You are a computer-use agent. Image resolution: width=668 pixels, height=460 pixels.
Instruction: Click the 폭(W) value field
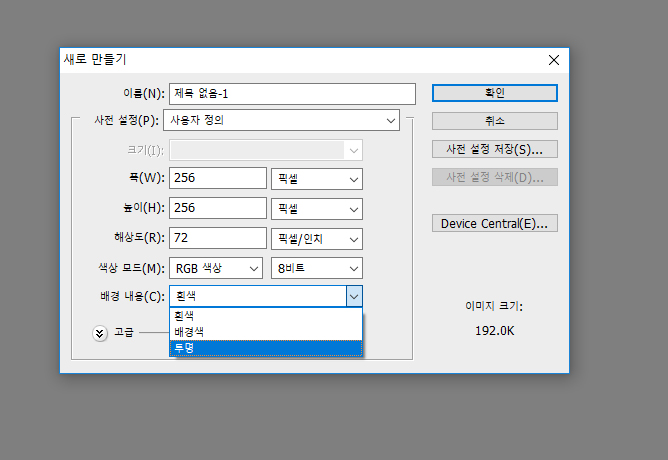(x=218, y=178)
